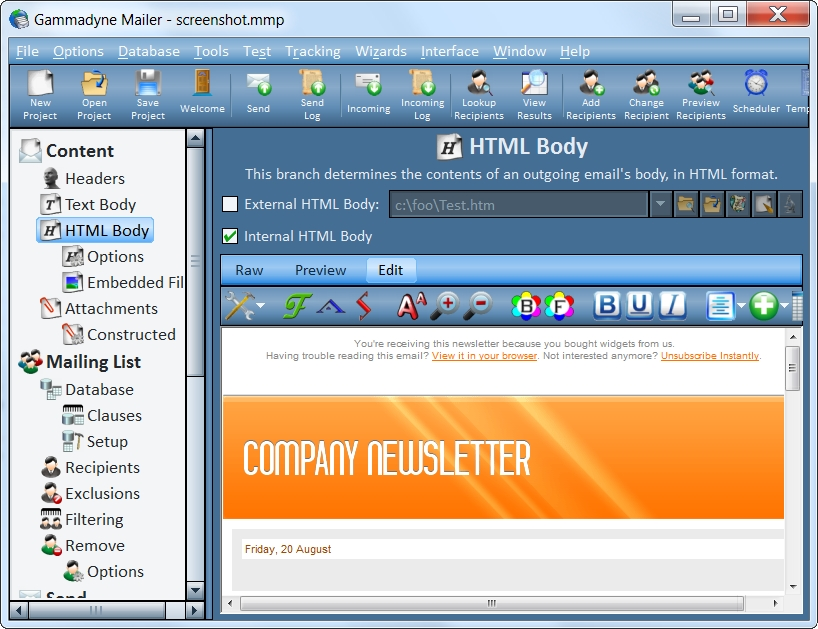Open View Results icon
The image size is (818, 629).
534,95
